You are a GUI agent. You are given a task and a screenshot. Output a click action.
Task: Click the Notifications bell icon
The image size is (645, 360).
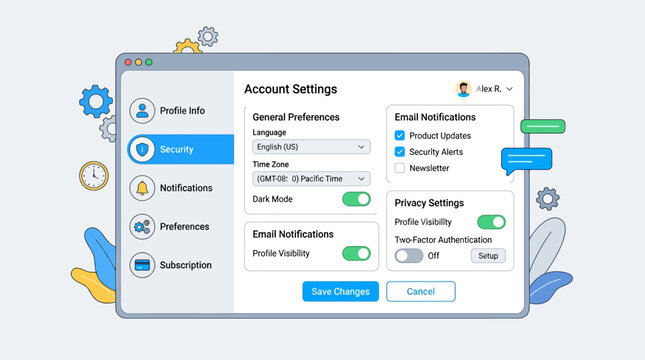pos(142,188)
